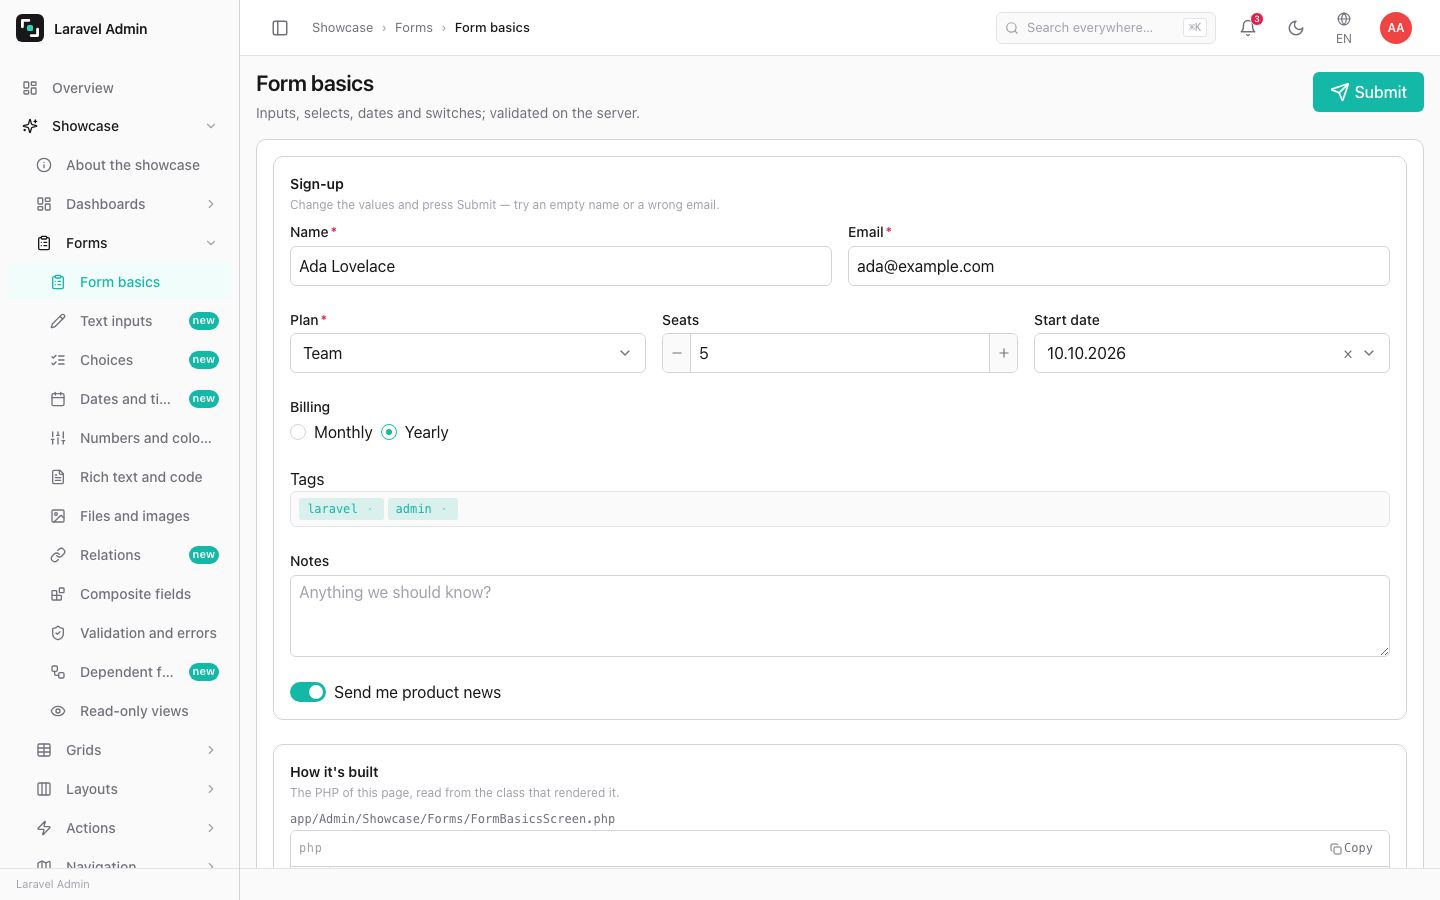Screen dimensions: 1440x900
Task: Select Monthly billing
Action: click(x=298, y=432)
